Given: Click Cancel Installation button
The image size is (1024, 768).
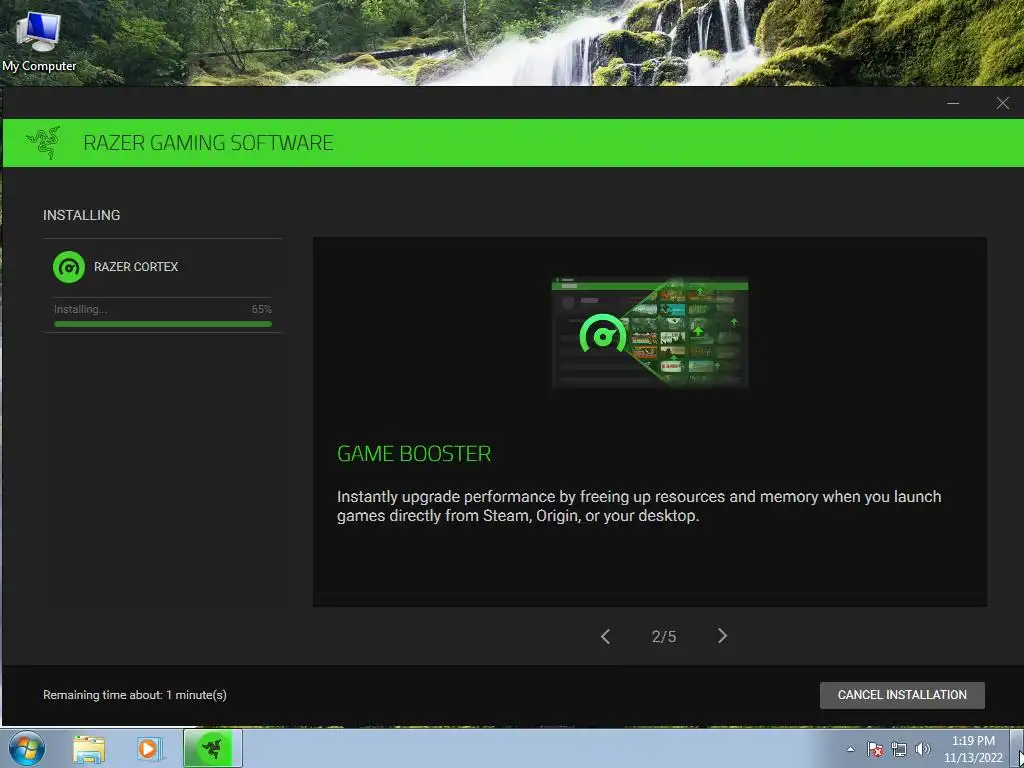Looking at the screenshot, I should [902, 695].
